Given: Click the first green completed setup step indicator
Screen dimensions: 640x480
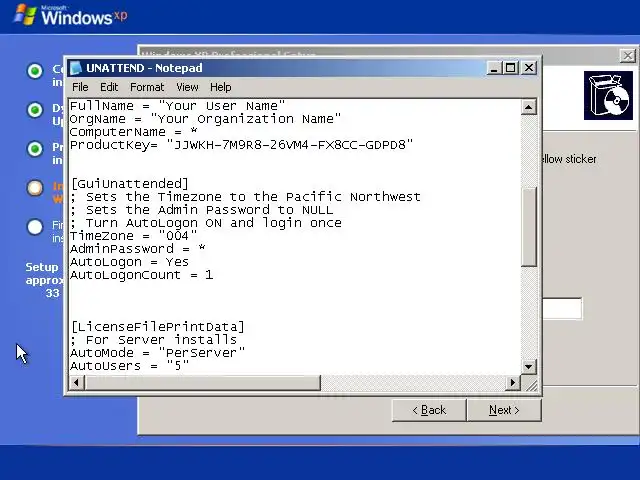Looking at the screenshot, I should click(x=35, y=71).
